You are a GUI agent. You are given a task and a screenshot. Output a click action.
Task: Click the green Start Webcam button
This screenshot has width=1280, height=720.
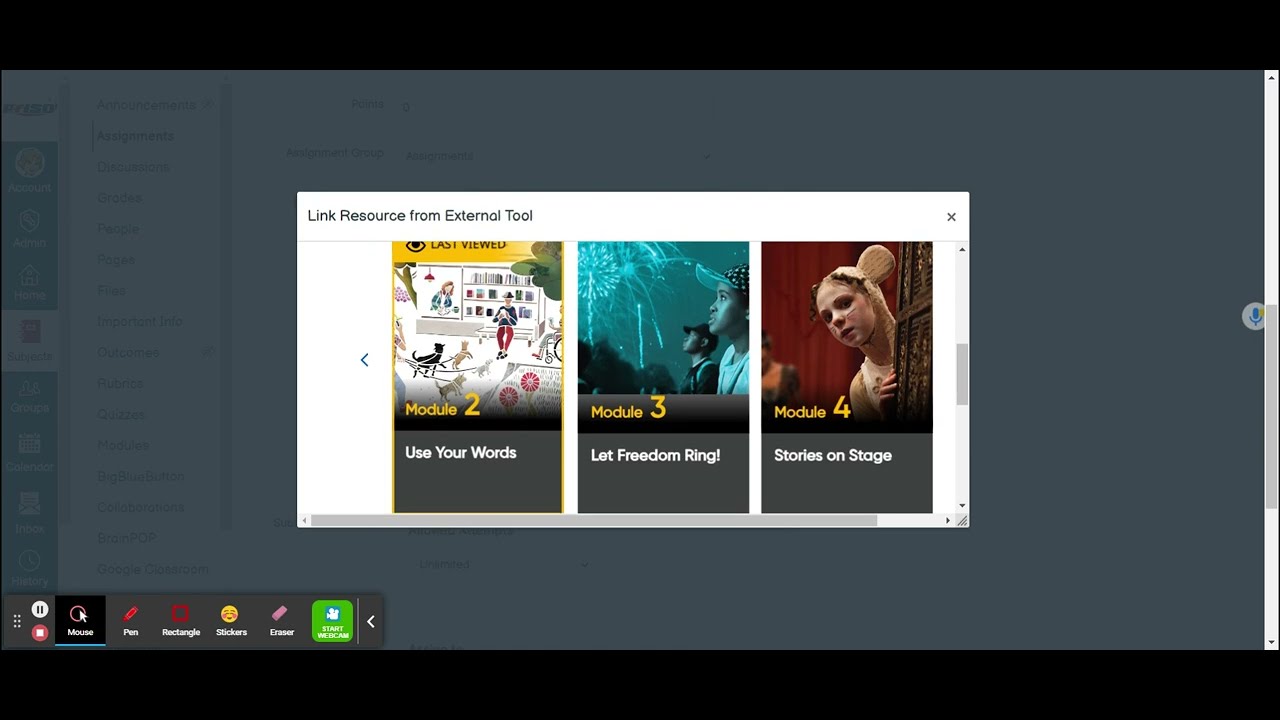click(332, 621)
